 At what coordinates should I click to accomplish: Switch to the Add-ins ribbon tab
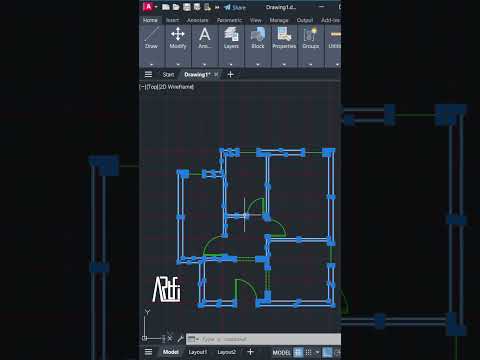(330, 20)
